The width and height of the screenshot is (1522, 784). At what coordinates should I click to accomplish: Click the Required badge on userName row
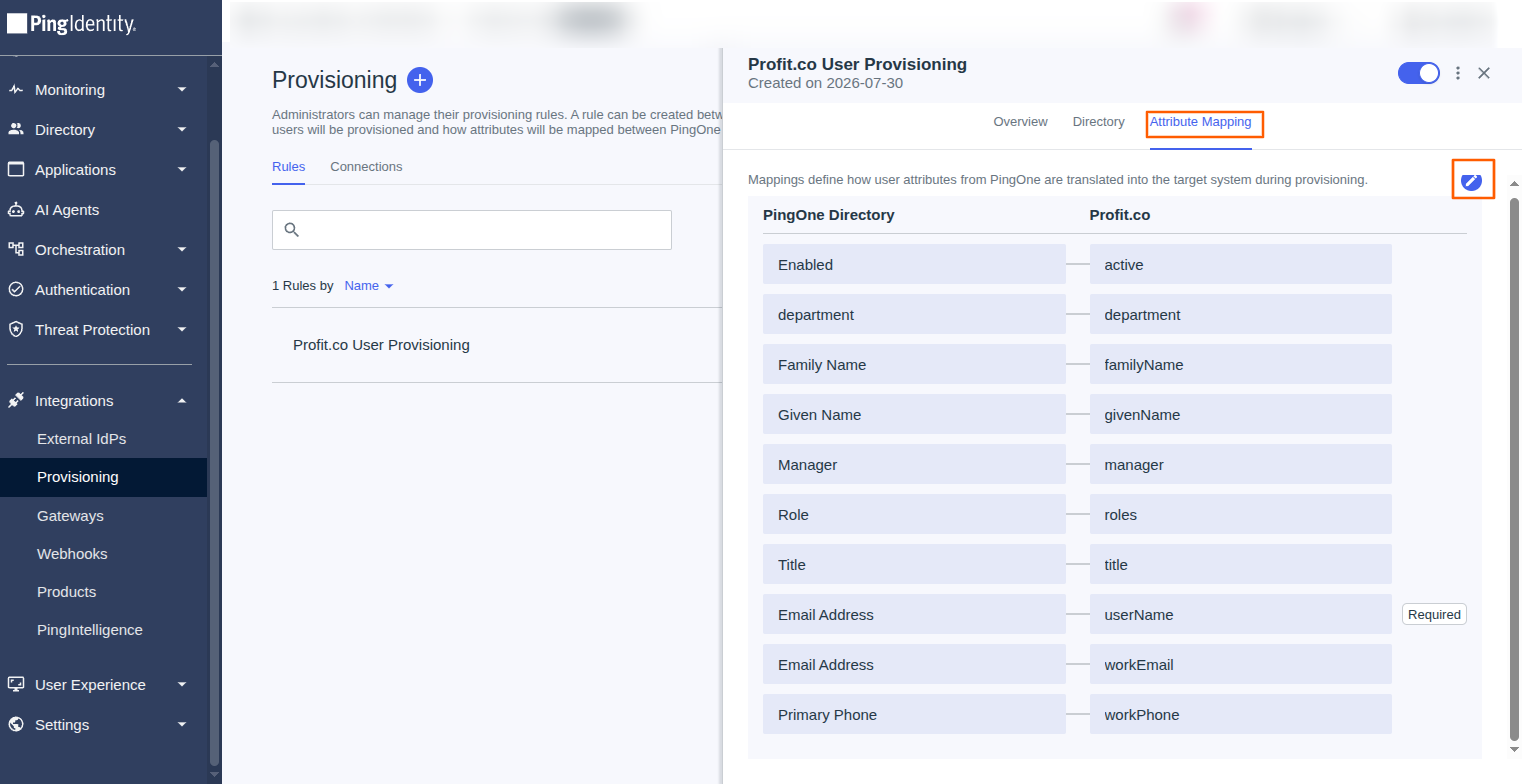click(1434, 615)
